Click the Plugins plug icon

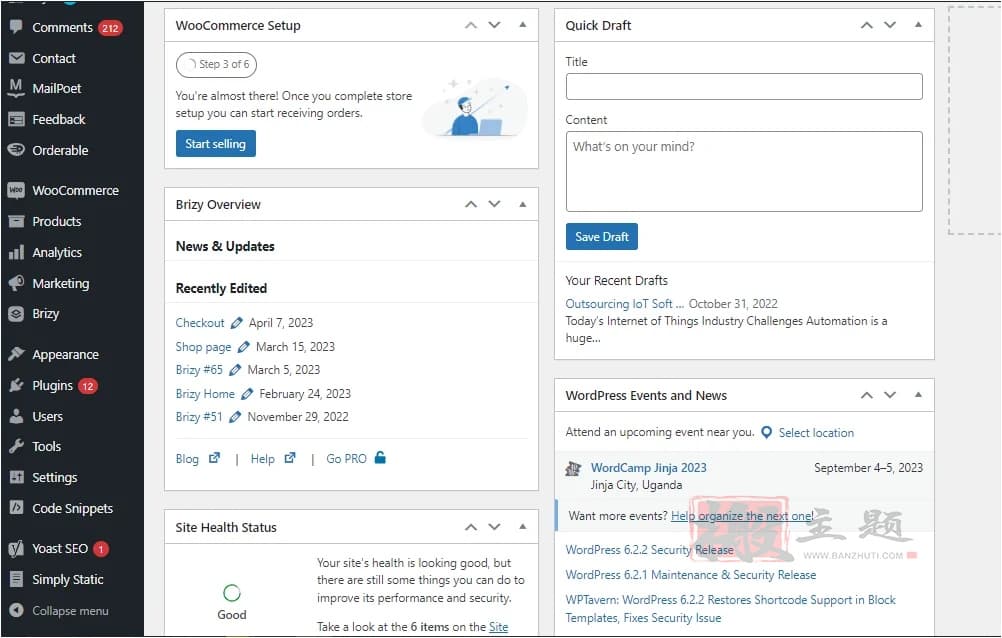(16, 385)
